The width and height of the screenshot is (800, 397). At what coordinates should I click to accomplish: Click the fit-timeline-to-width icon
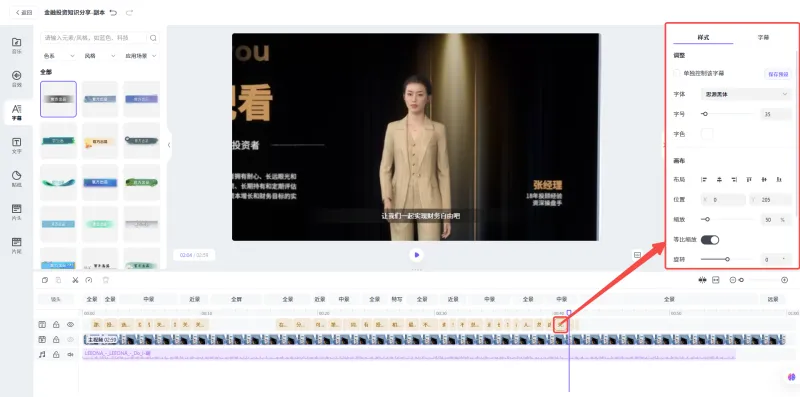click(x=715, y=280)
